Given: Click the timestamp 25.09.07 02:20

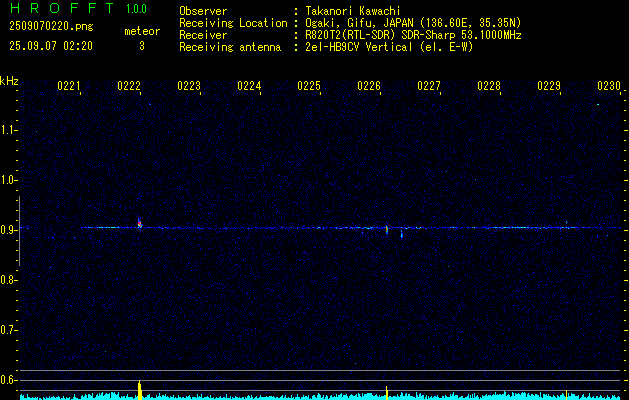Looking at the screenshot, I should point(51,46).
